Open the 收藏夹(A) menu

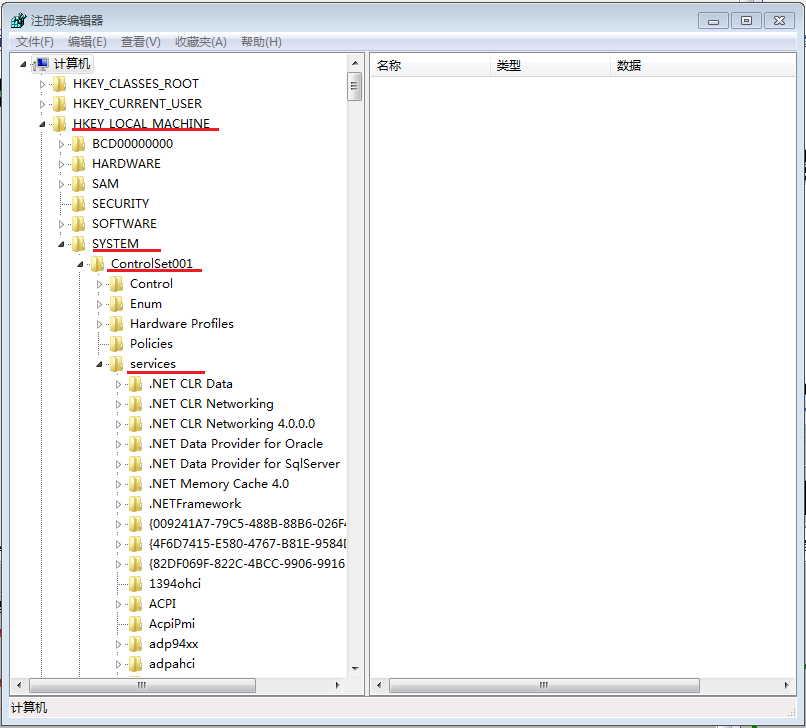coord(200,42)
